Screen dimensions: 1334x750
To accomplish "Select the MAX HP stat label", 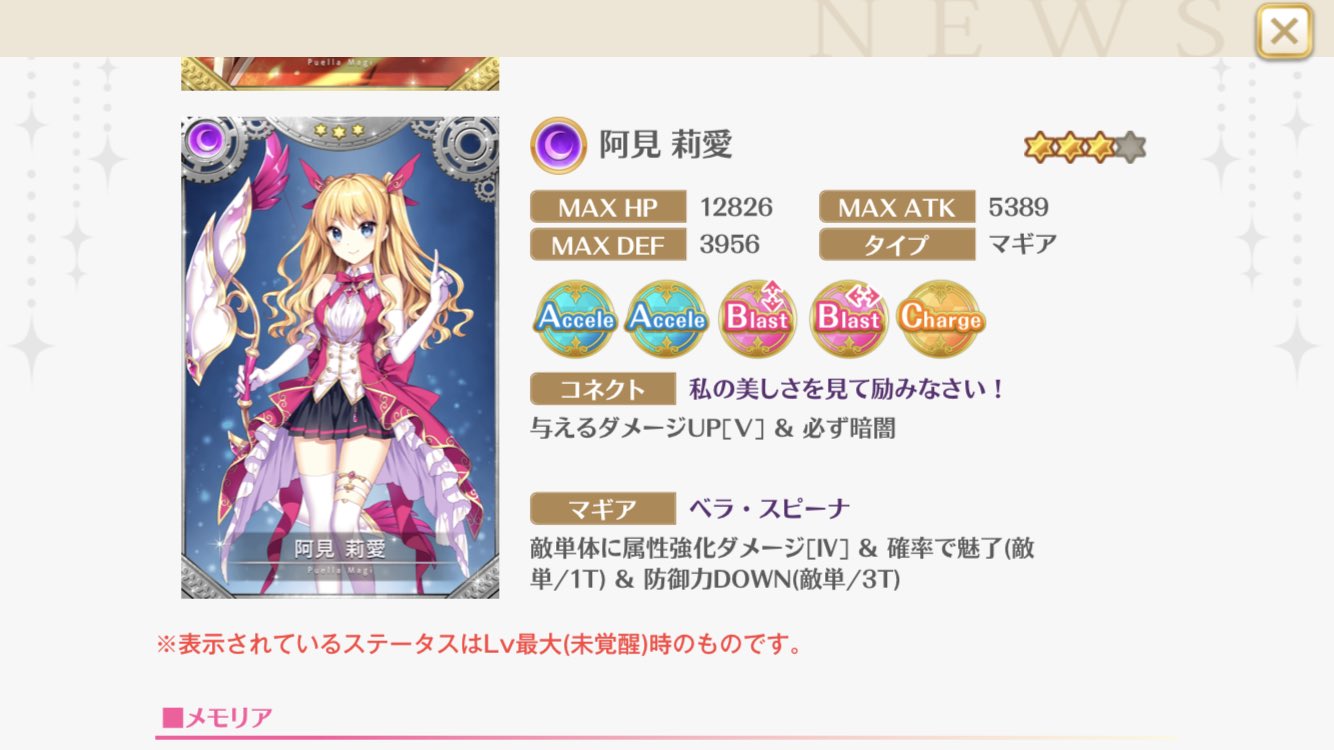I will [x=608, y=207].
